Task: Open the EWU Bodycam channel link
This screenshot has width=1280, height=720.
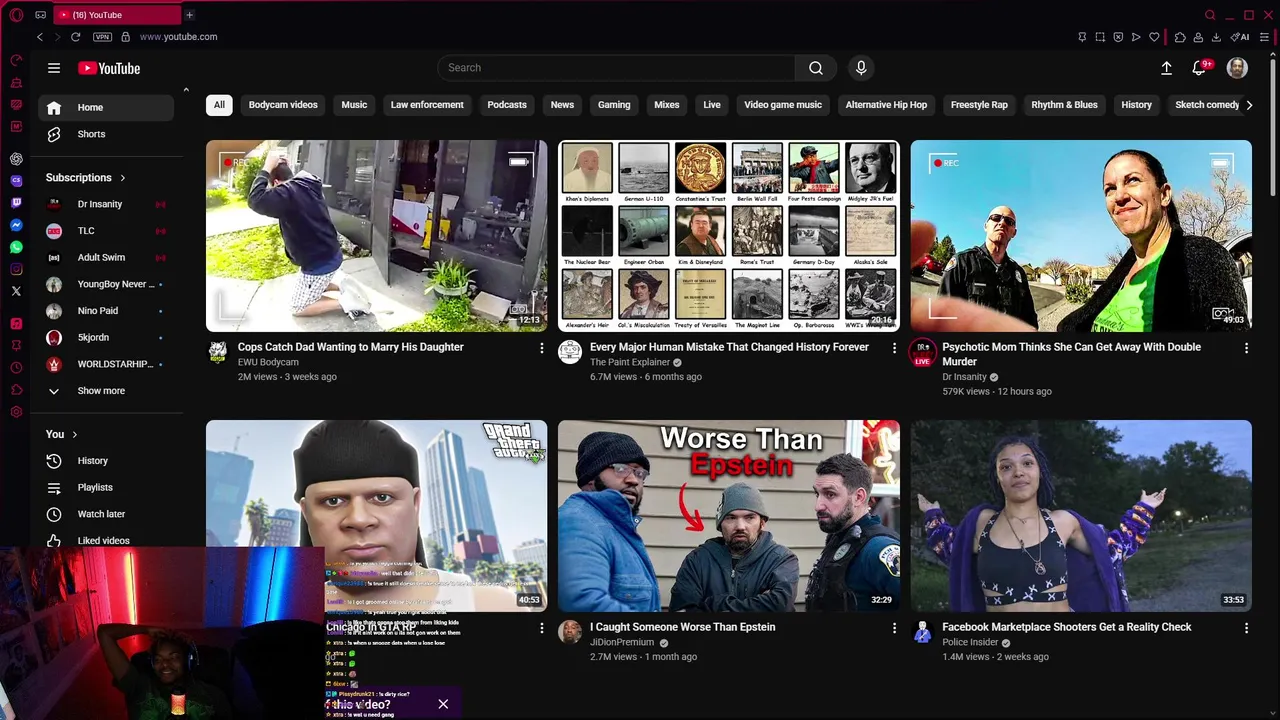Action: click(268, 362)
